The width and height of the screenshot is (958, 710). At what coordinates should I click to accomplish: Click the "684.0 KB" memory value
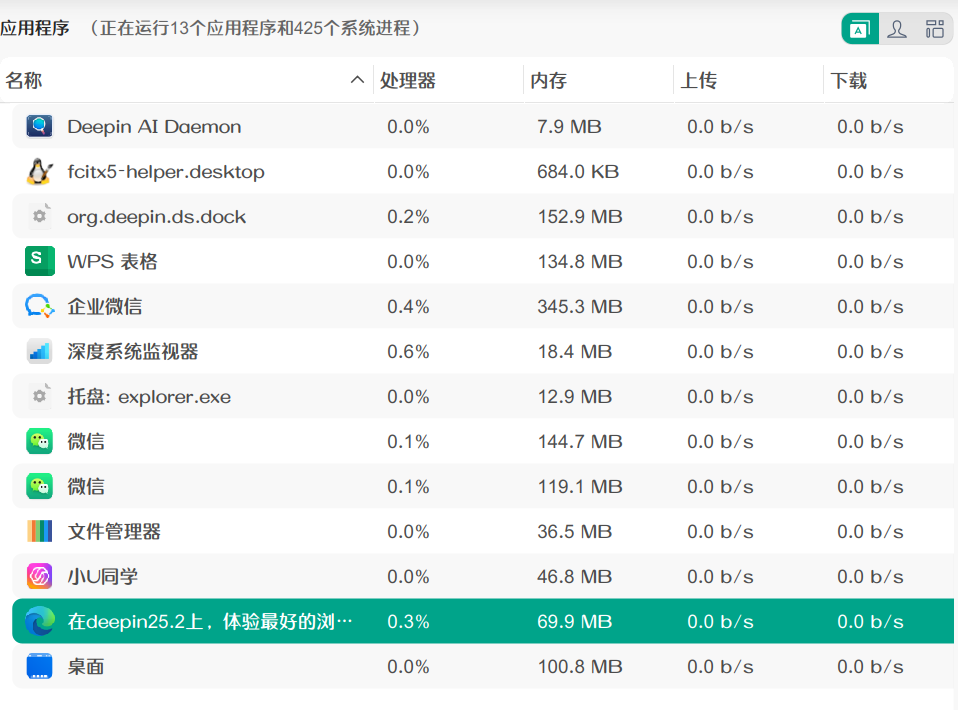[578, 172]
